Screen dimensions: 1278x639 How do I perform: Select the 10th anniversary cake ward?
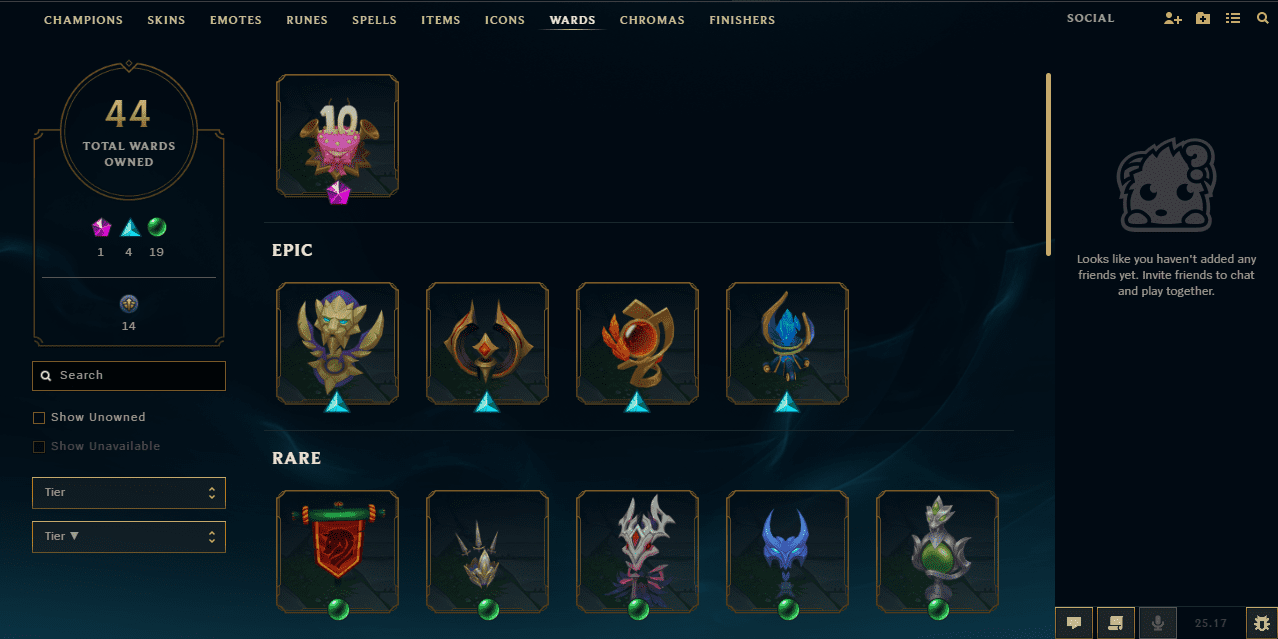(338, 135)
